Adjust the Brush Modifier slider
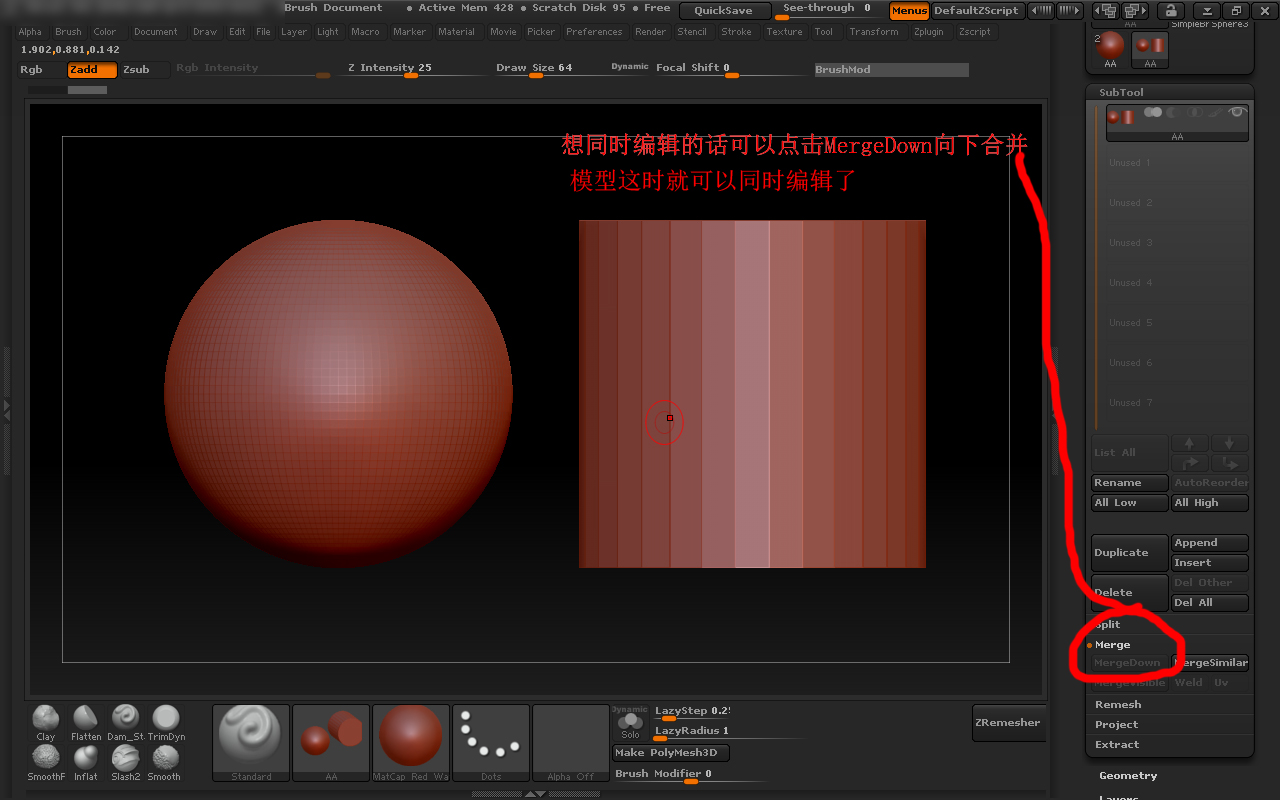 (690, 775)
